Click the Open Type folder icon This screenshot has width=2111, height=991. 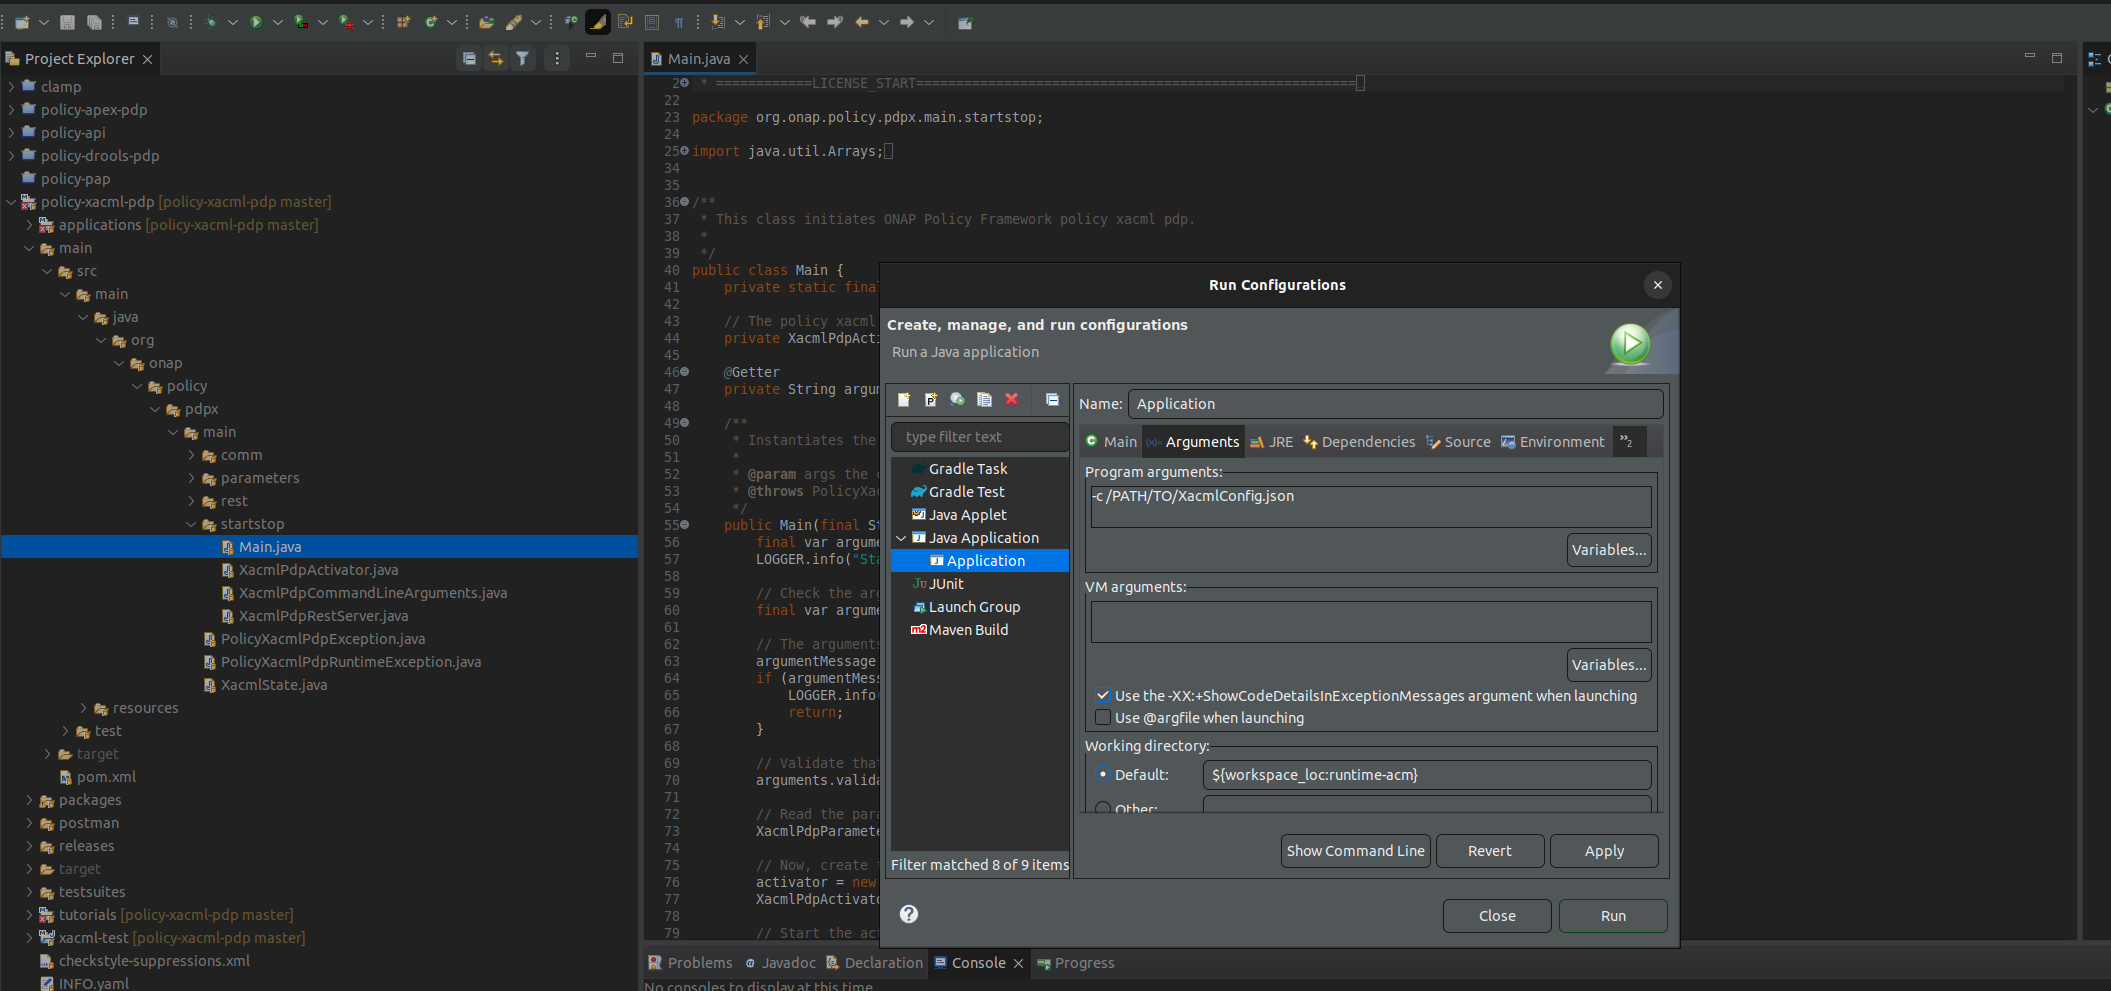[487, 22]
